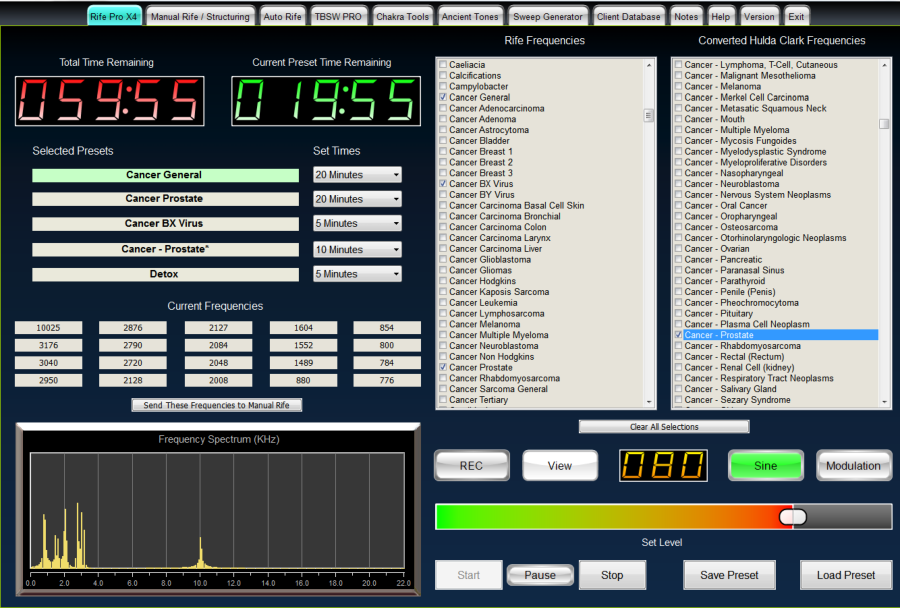This screenshot has width=900, height=608.
Task: Click the Frequency Spectrum graph
Action: click(218, 511)
